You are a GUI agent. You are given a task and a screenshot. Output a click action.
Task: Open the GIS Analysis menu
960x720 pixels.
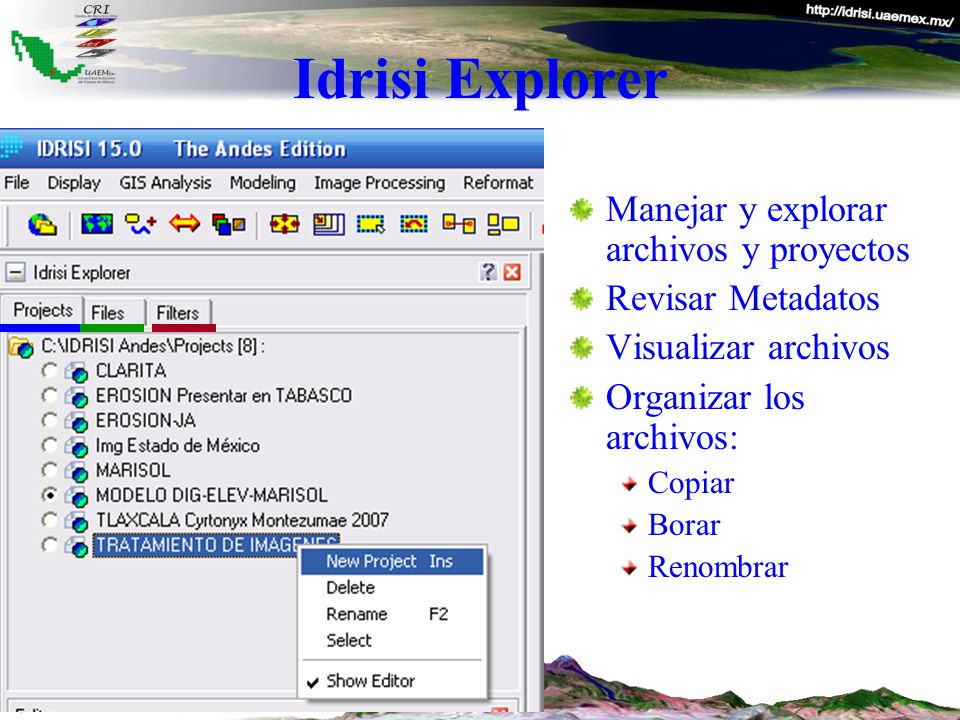165,183
